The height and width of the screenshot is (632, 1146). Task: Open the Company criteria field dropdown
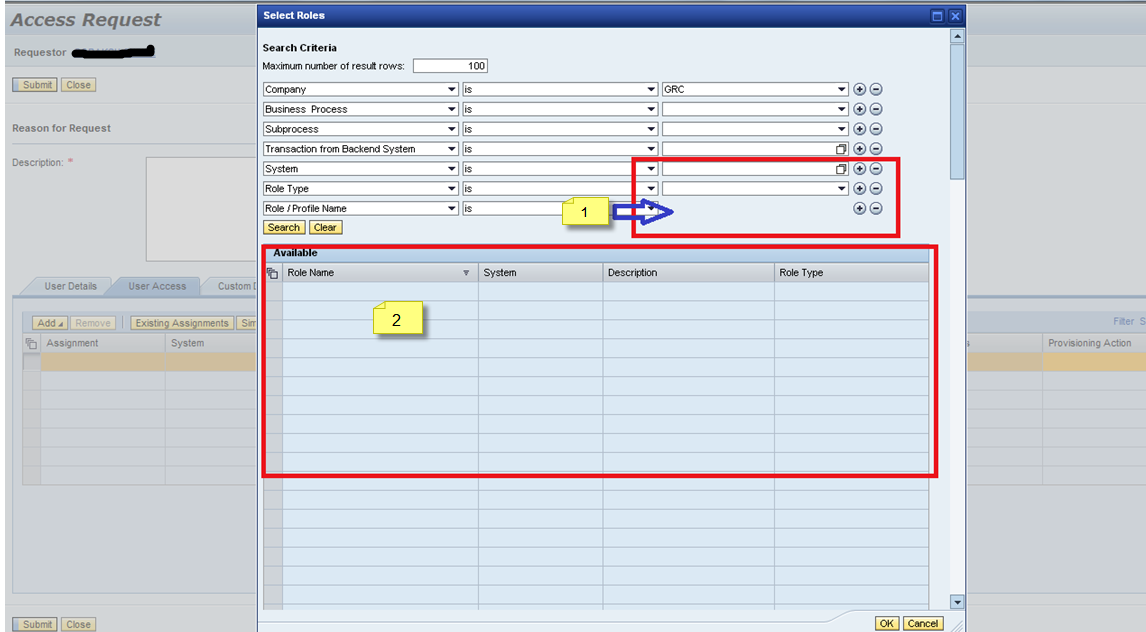click(452, 89)
